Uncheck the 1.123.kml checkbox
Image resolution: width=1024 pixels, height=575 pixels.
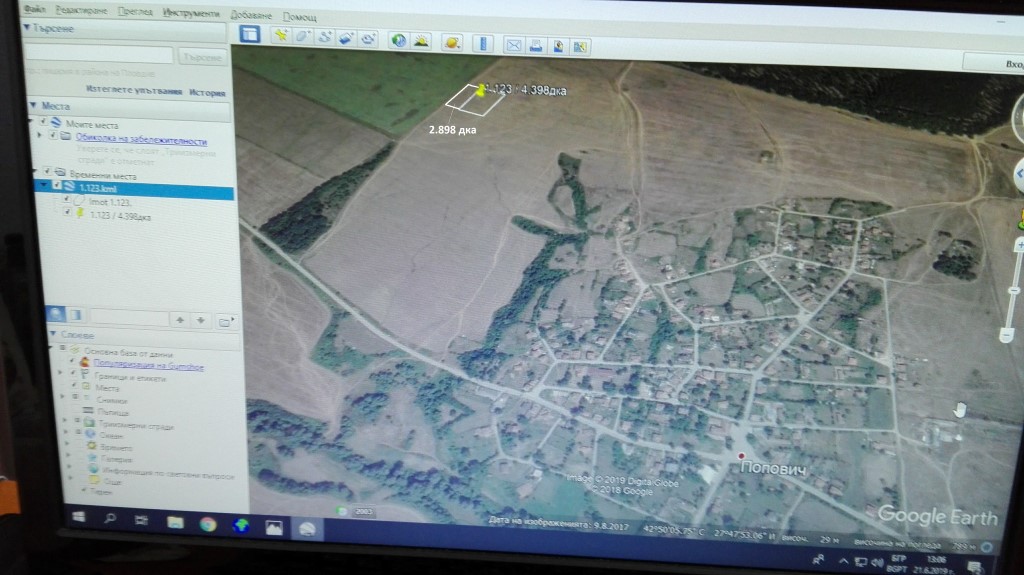(x=56, y=186)
